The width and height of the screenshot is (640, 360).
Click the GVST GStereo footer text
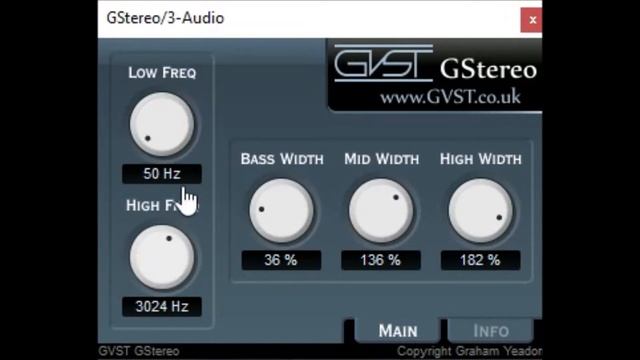pos(139,351)
